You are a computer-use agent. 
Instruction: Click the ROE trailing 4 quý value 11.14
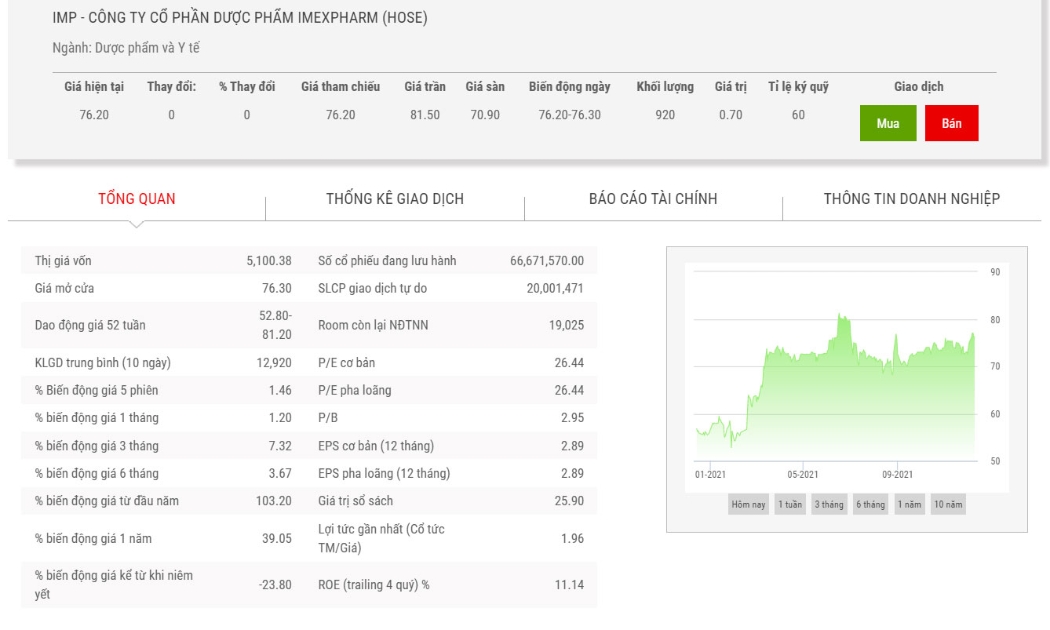[569, 584]
